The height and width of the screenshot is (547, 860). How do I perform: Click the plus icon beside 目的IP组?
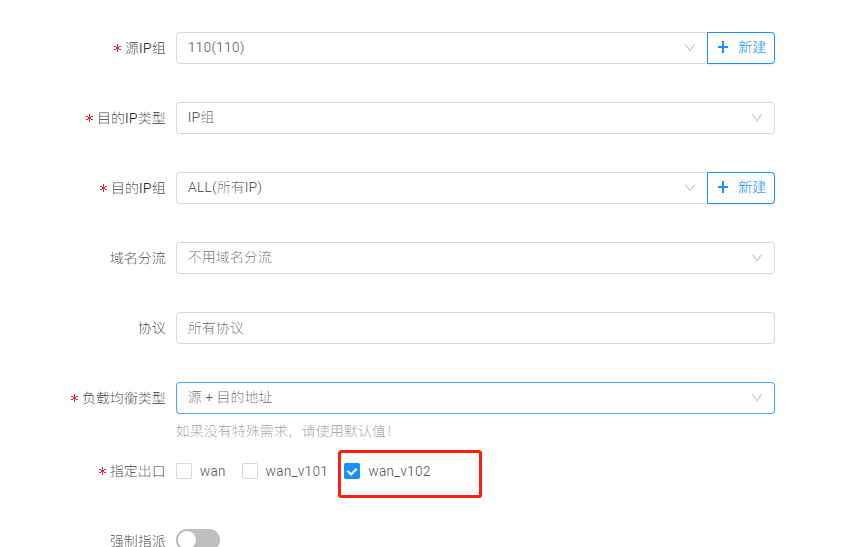click(723, 188)
